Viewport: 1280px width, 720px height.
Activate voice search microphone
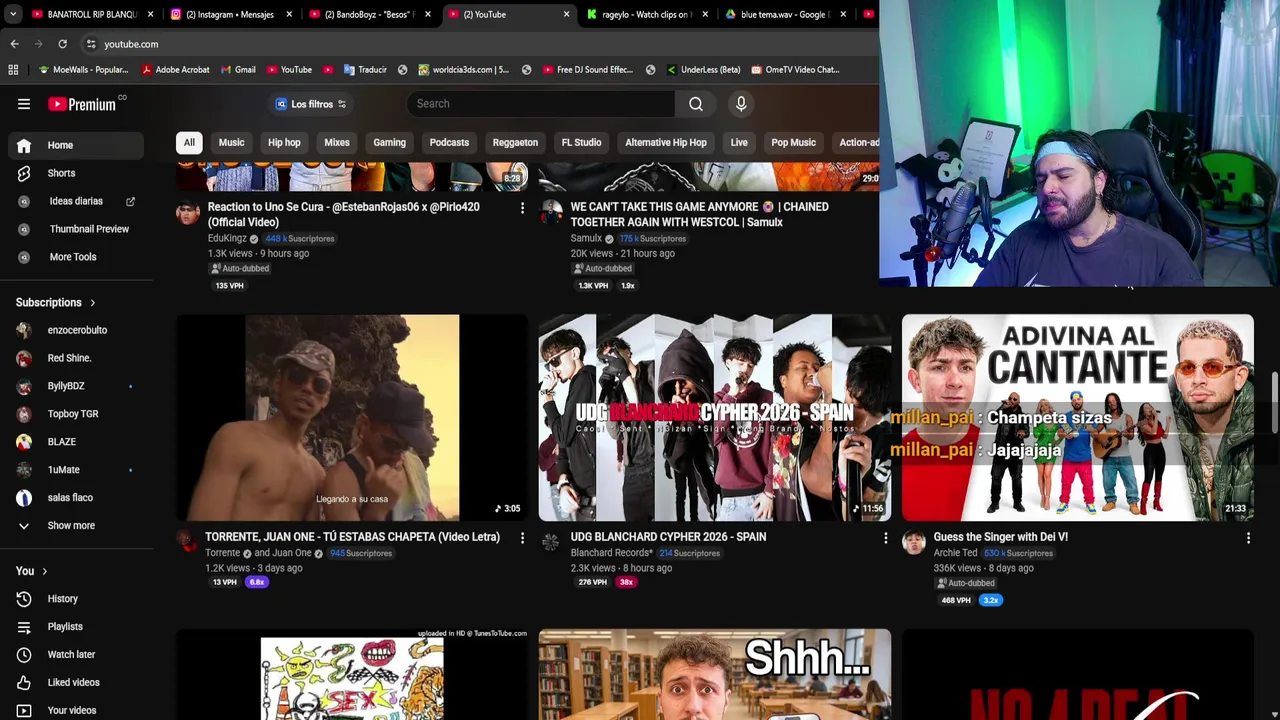(x=741, y=104)
